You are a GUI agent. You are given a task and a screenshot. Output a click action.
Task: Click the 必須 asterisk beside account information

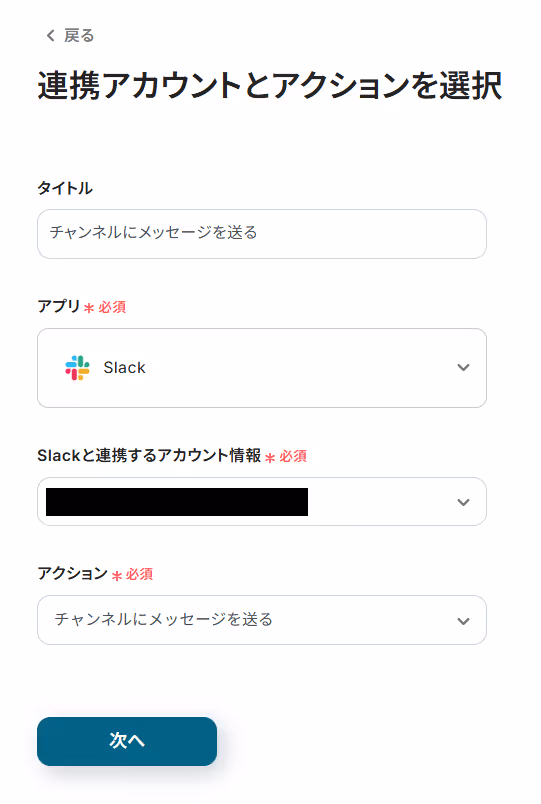point(270,457)
